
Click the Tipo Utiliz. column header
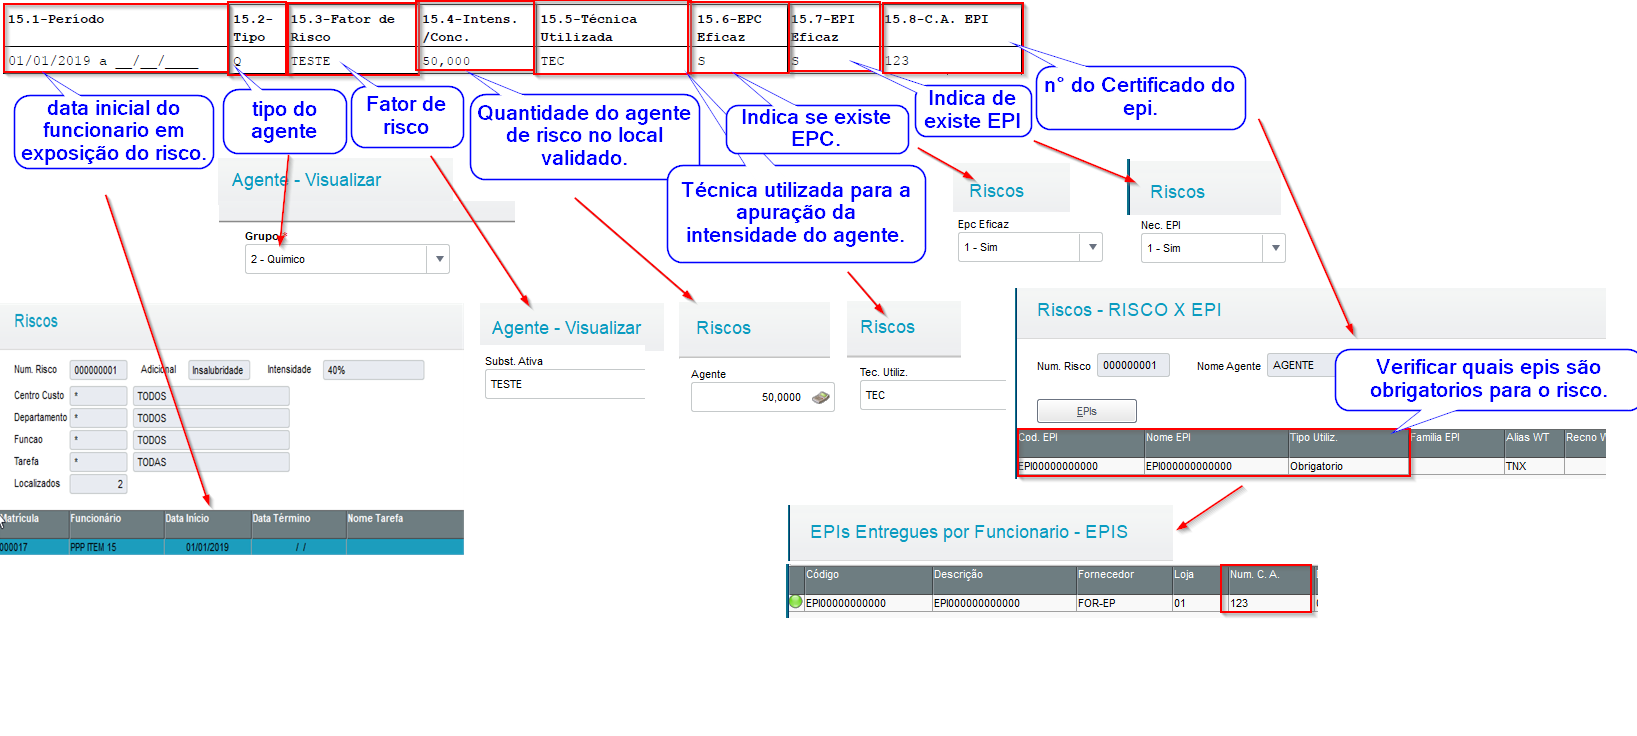coord(1347,444)
